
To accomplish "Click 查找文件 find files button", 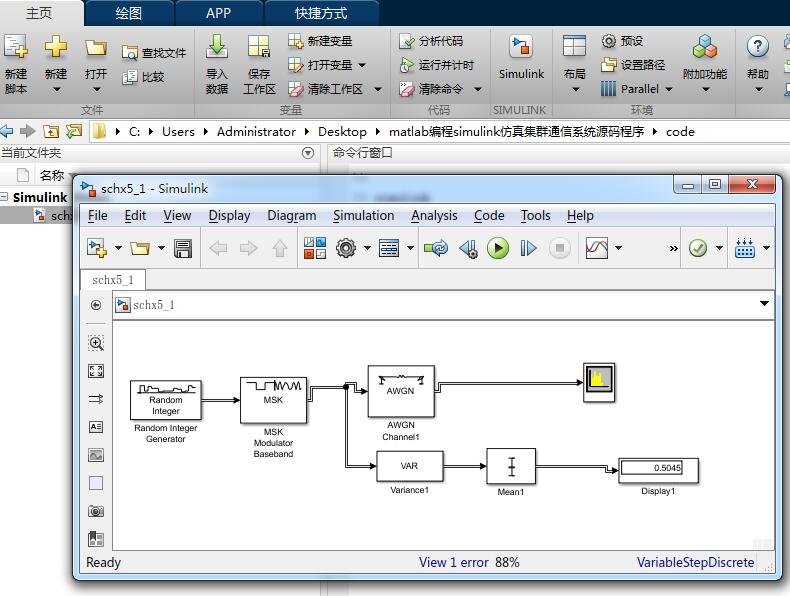I will point(154,52).
